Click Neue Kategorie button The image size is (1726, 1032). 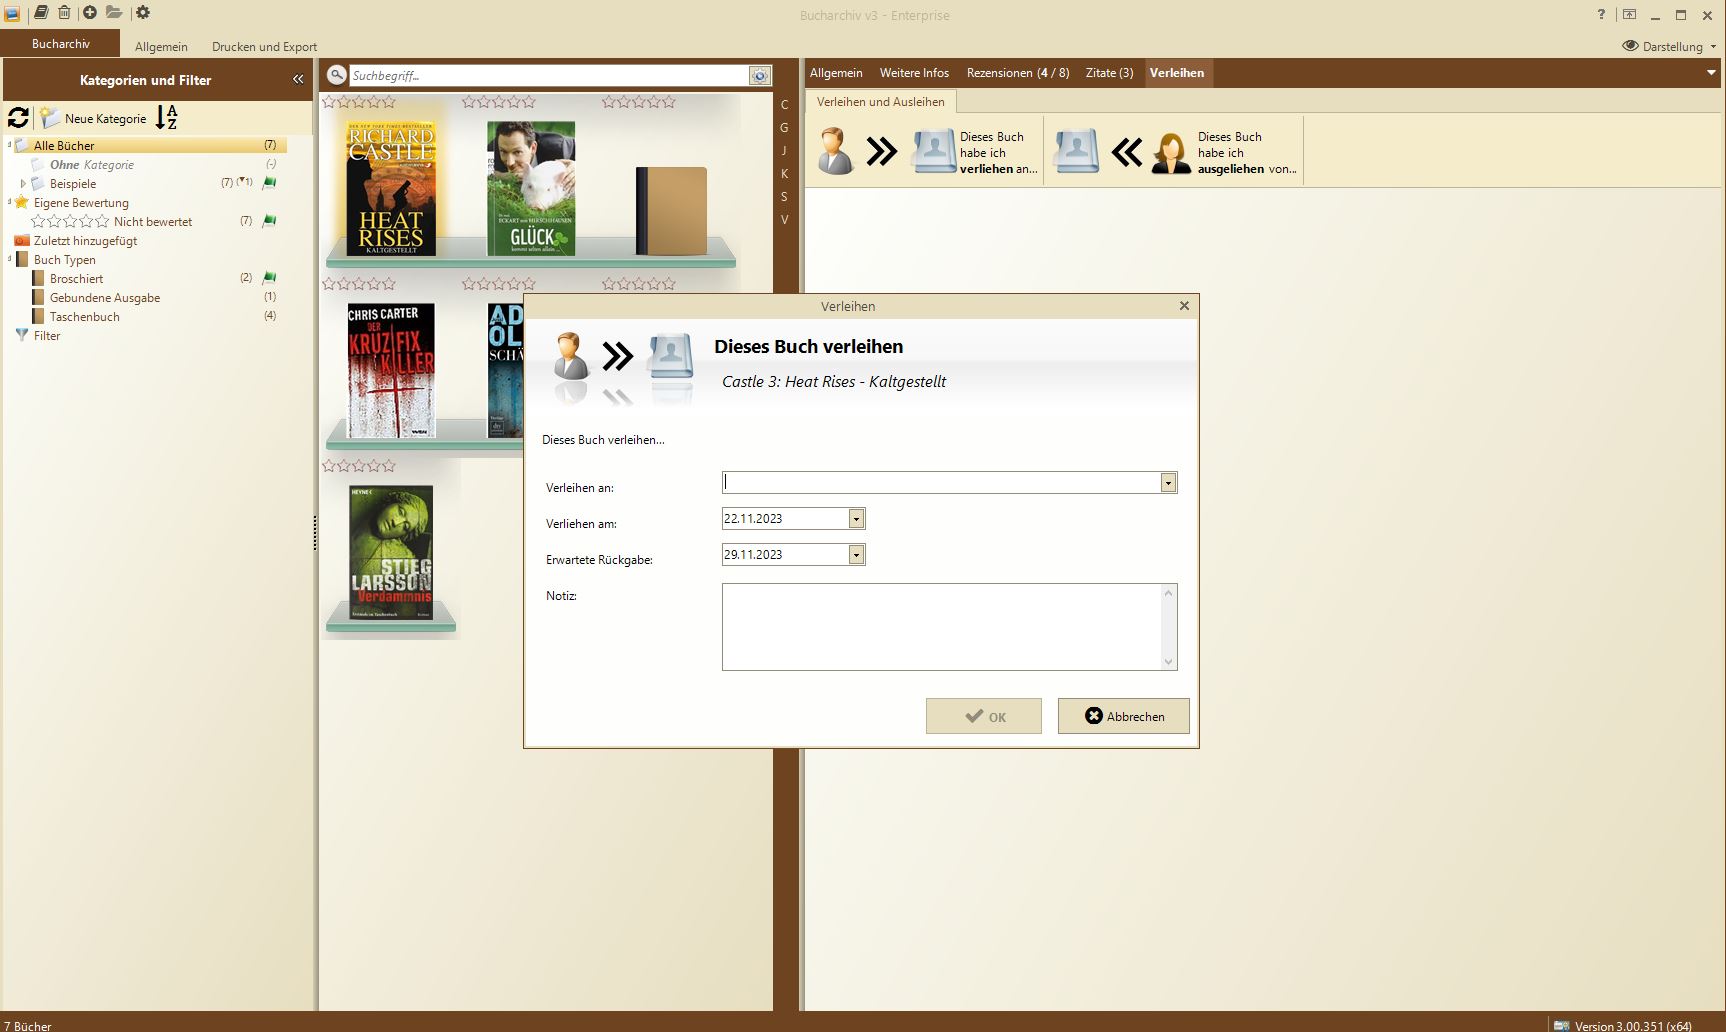coord(95,118)
